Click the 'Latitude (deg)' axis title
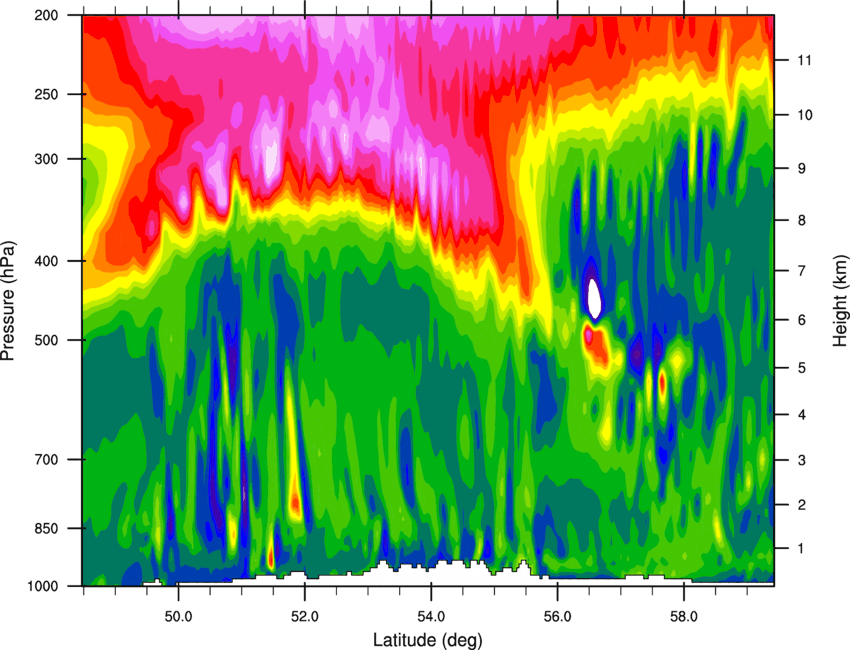This screenshot has height=650, width=850. (x=427, y=640)
